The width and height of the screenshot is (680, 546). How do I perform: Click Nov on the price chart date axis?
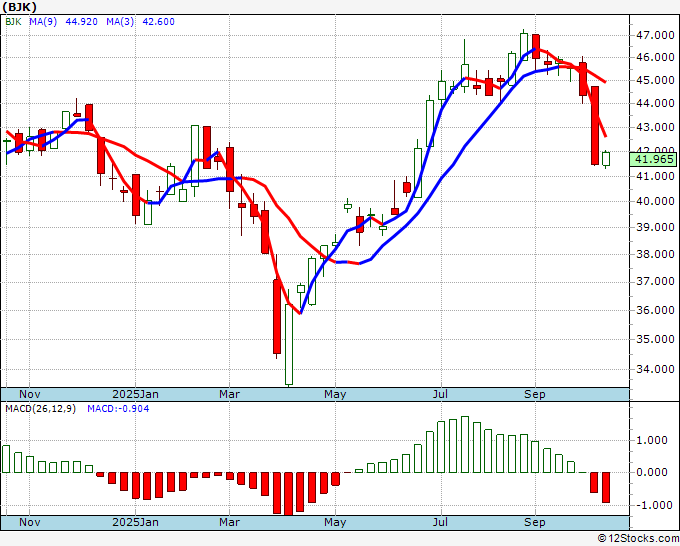coord(29,394)
